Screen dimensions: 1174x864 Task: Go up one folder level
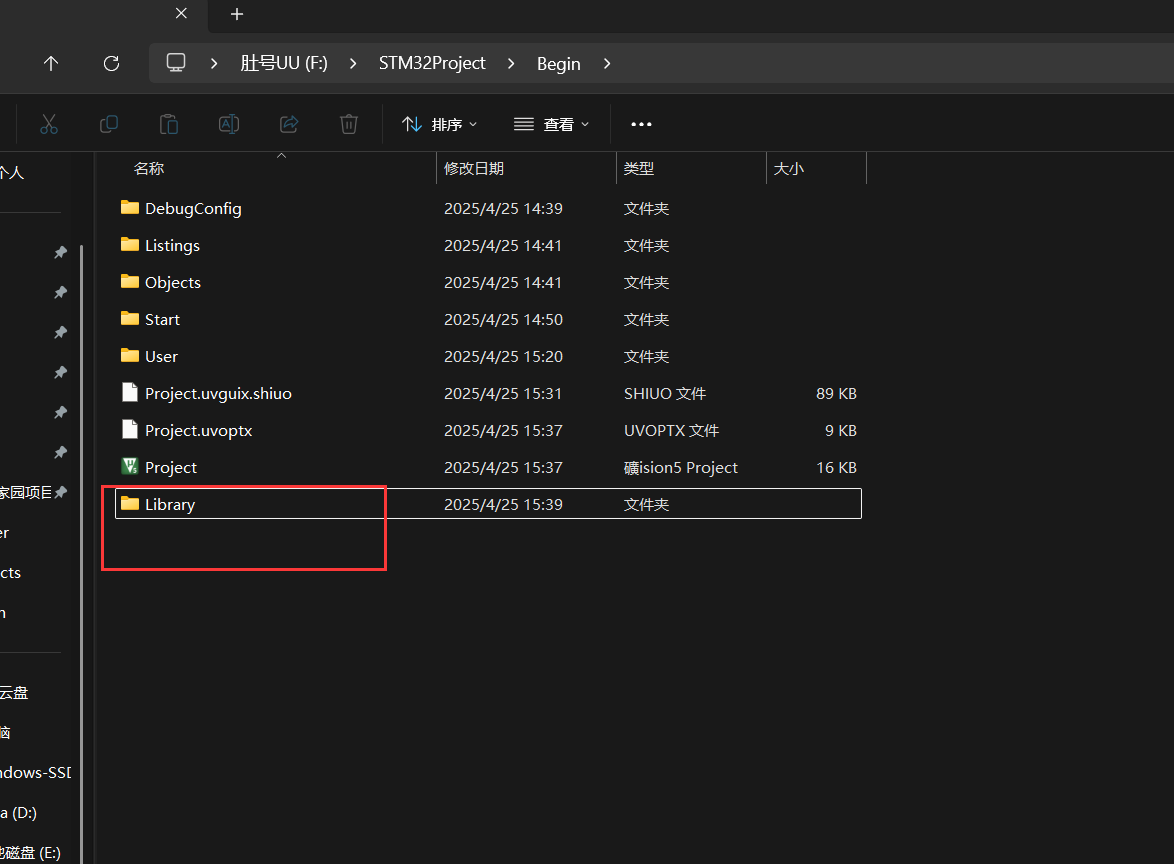51,64
